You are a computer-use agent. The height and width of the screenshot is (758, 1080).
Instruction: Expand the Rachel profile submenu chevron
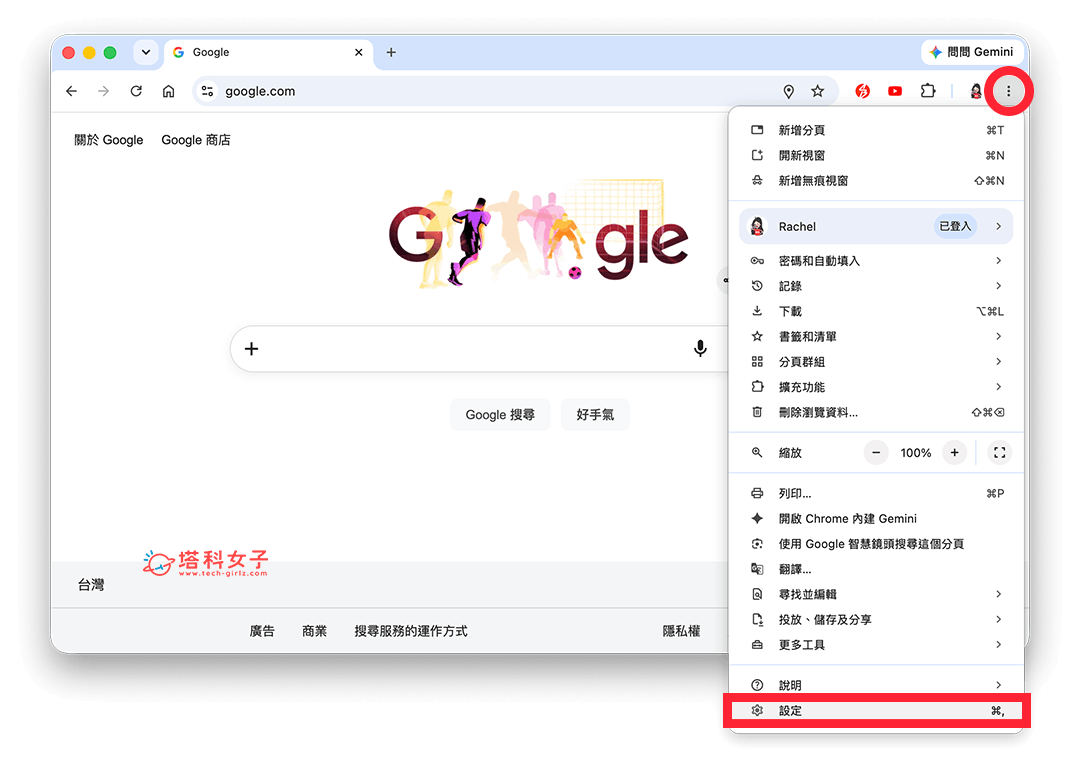[998, 227]
